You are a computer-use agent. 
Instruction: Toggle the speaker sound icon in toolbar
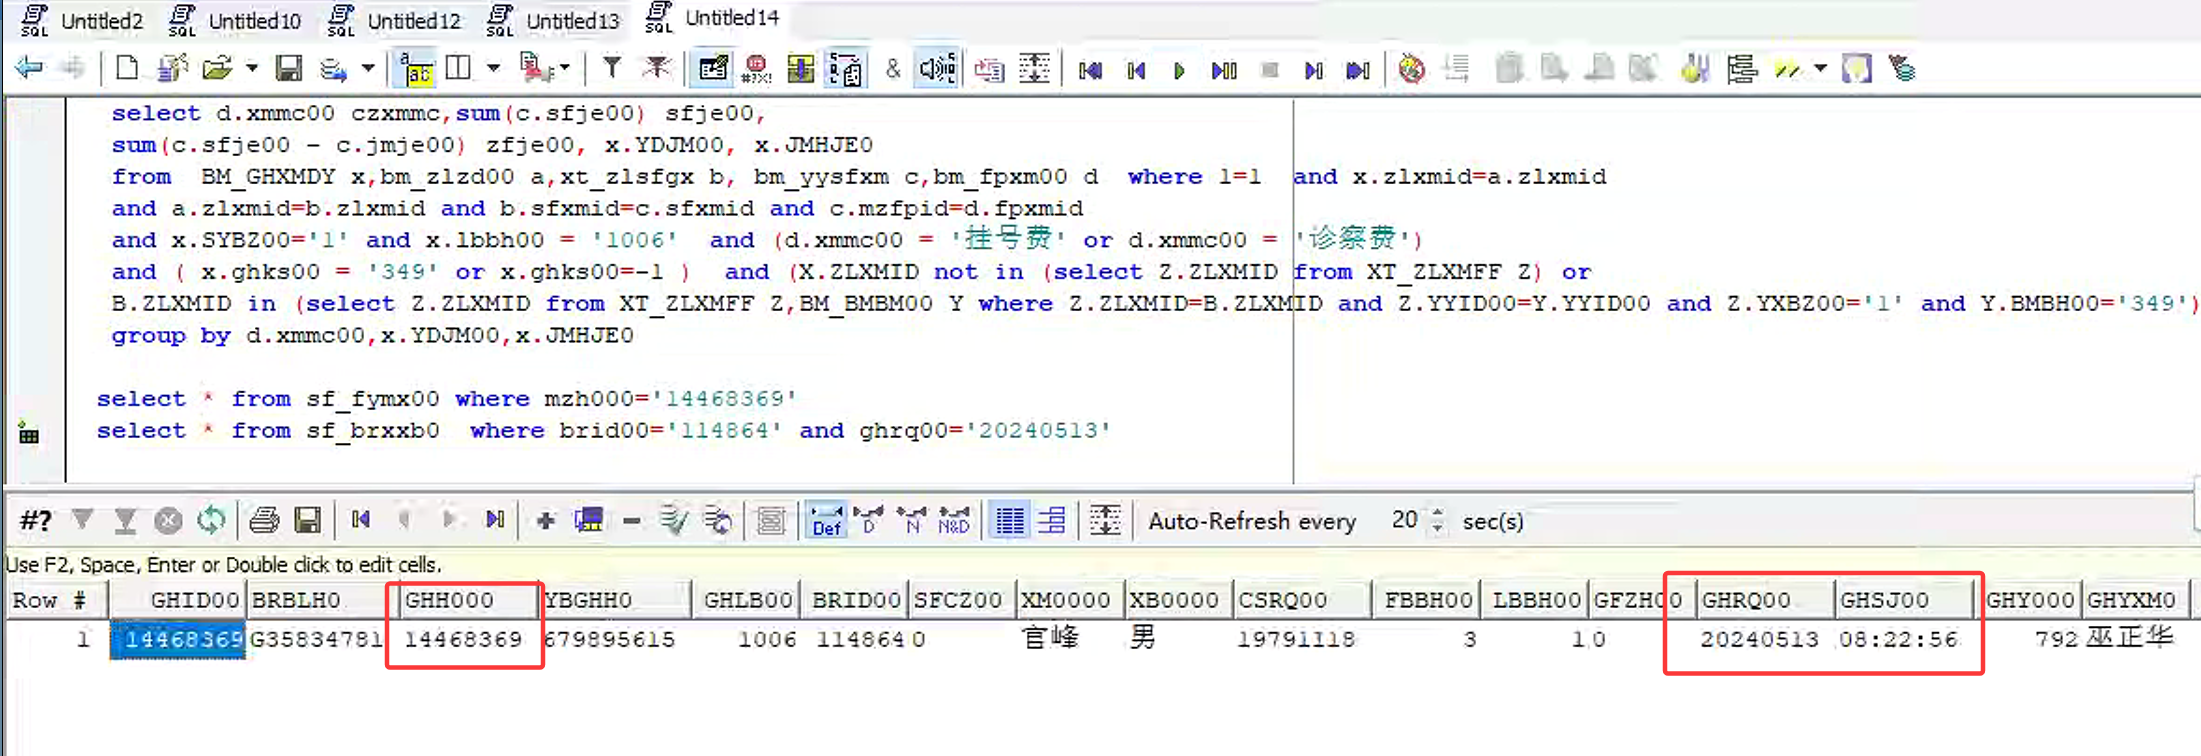coord(937,68)
